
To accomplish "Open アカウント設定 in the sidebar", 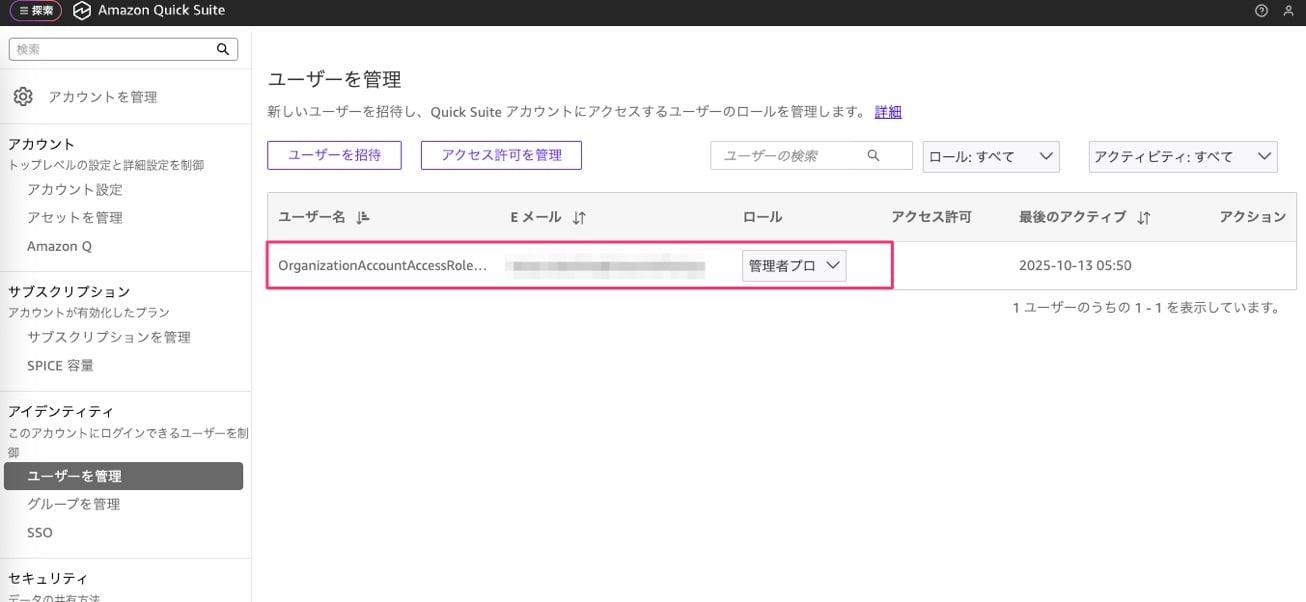I will tap(75, 190).
